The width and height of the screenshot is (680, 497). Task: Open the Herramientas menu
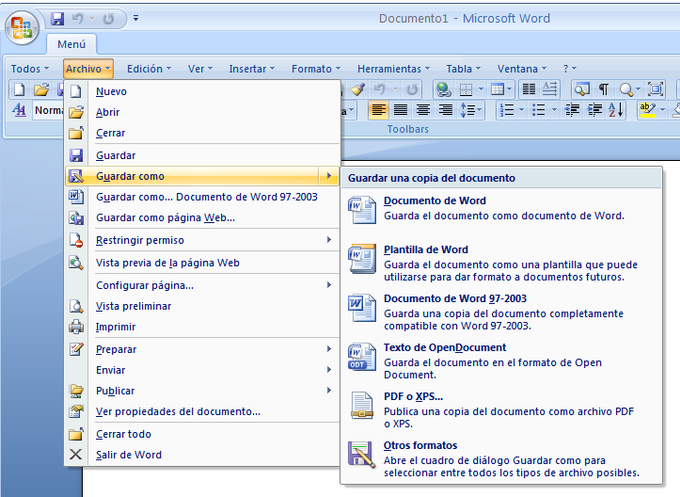[393, 69]
